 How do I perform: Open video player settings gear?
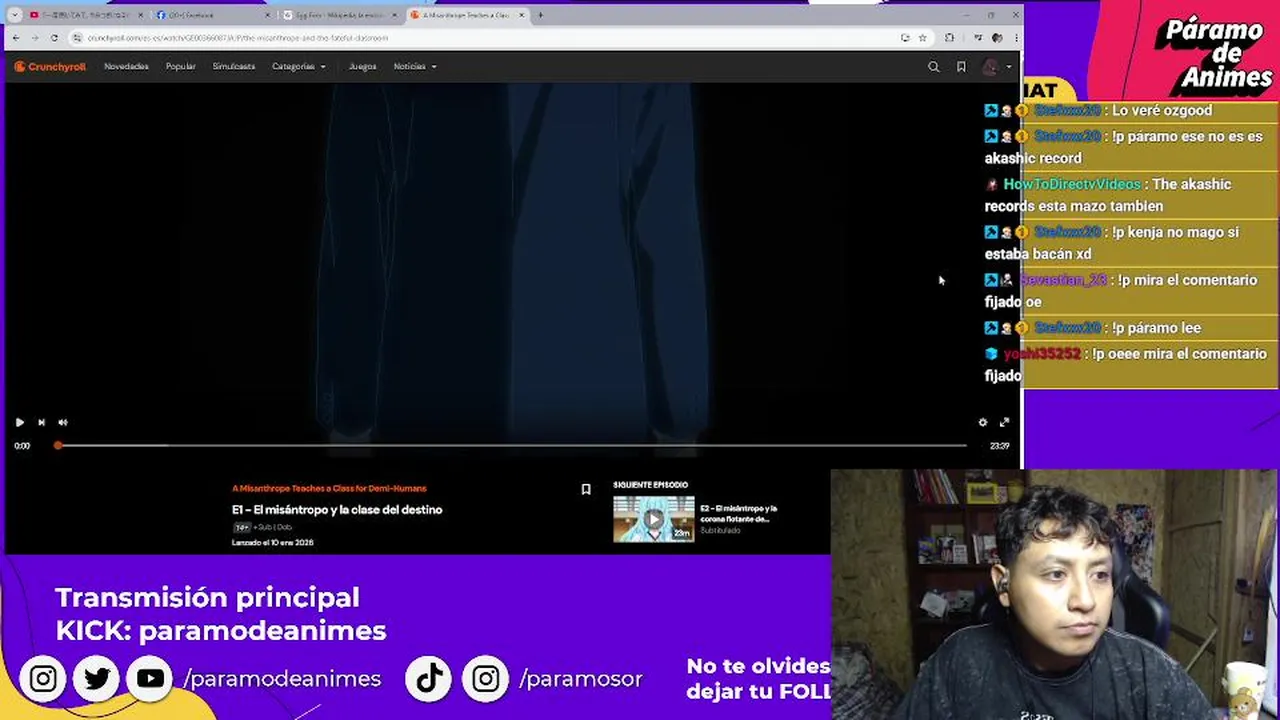[x=982, y=422]
